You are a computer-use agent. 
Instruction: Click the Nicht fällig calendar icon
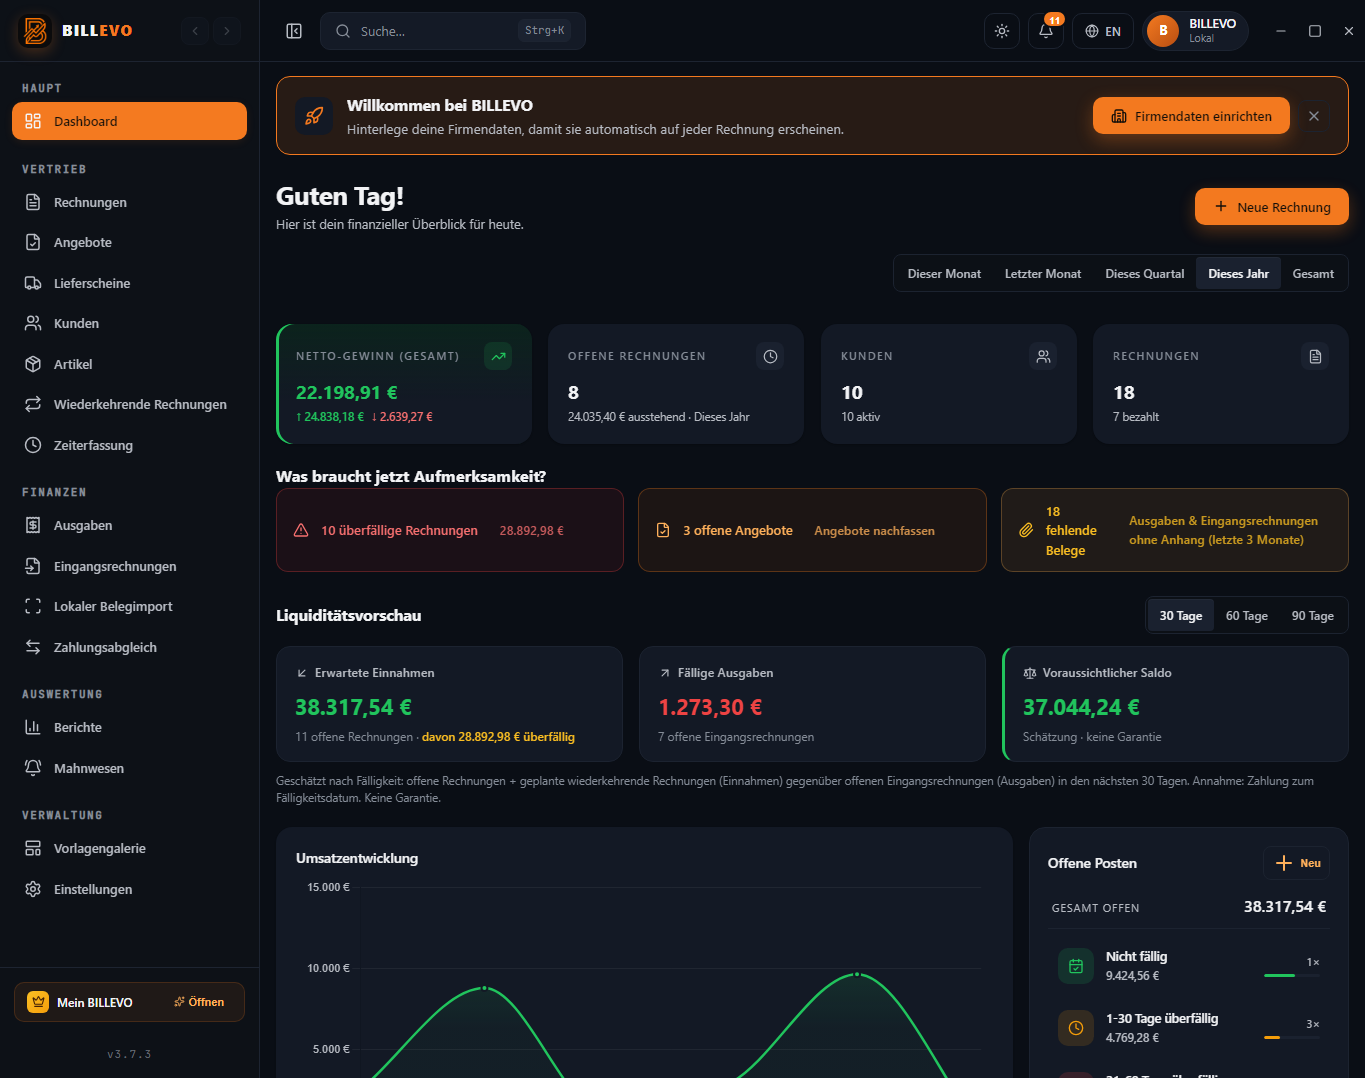(1076, 966)
